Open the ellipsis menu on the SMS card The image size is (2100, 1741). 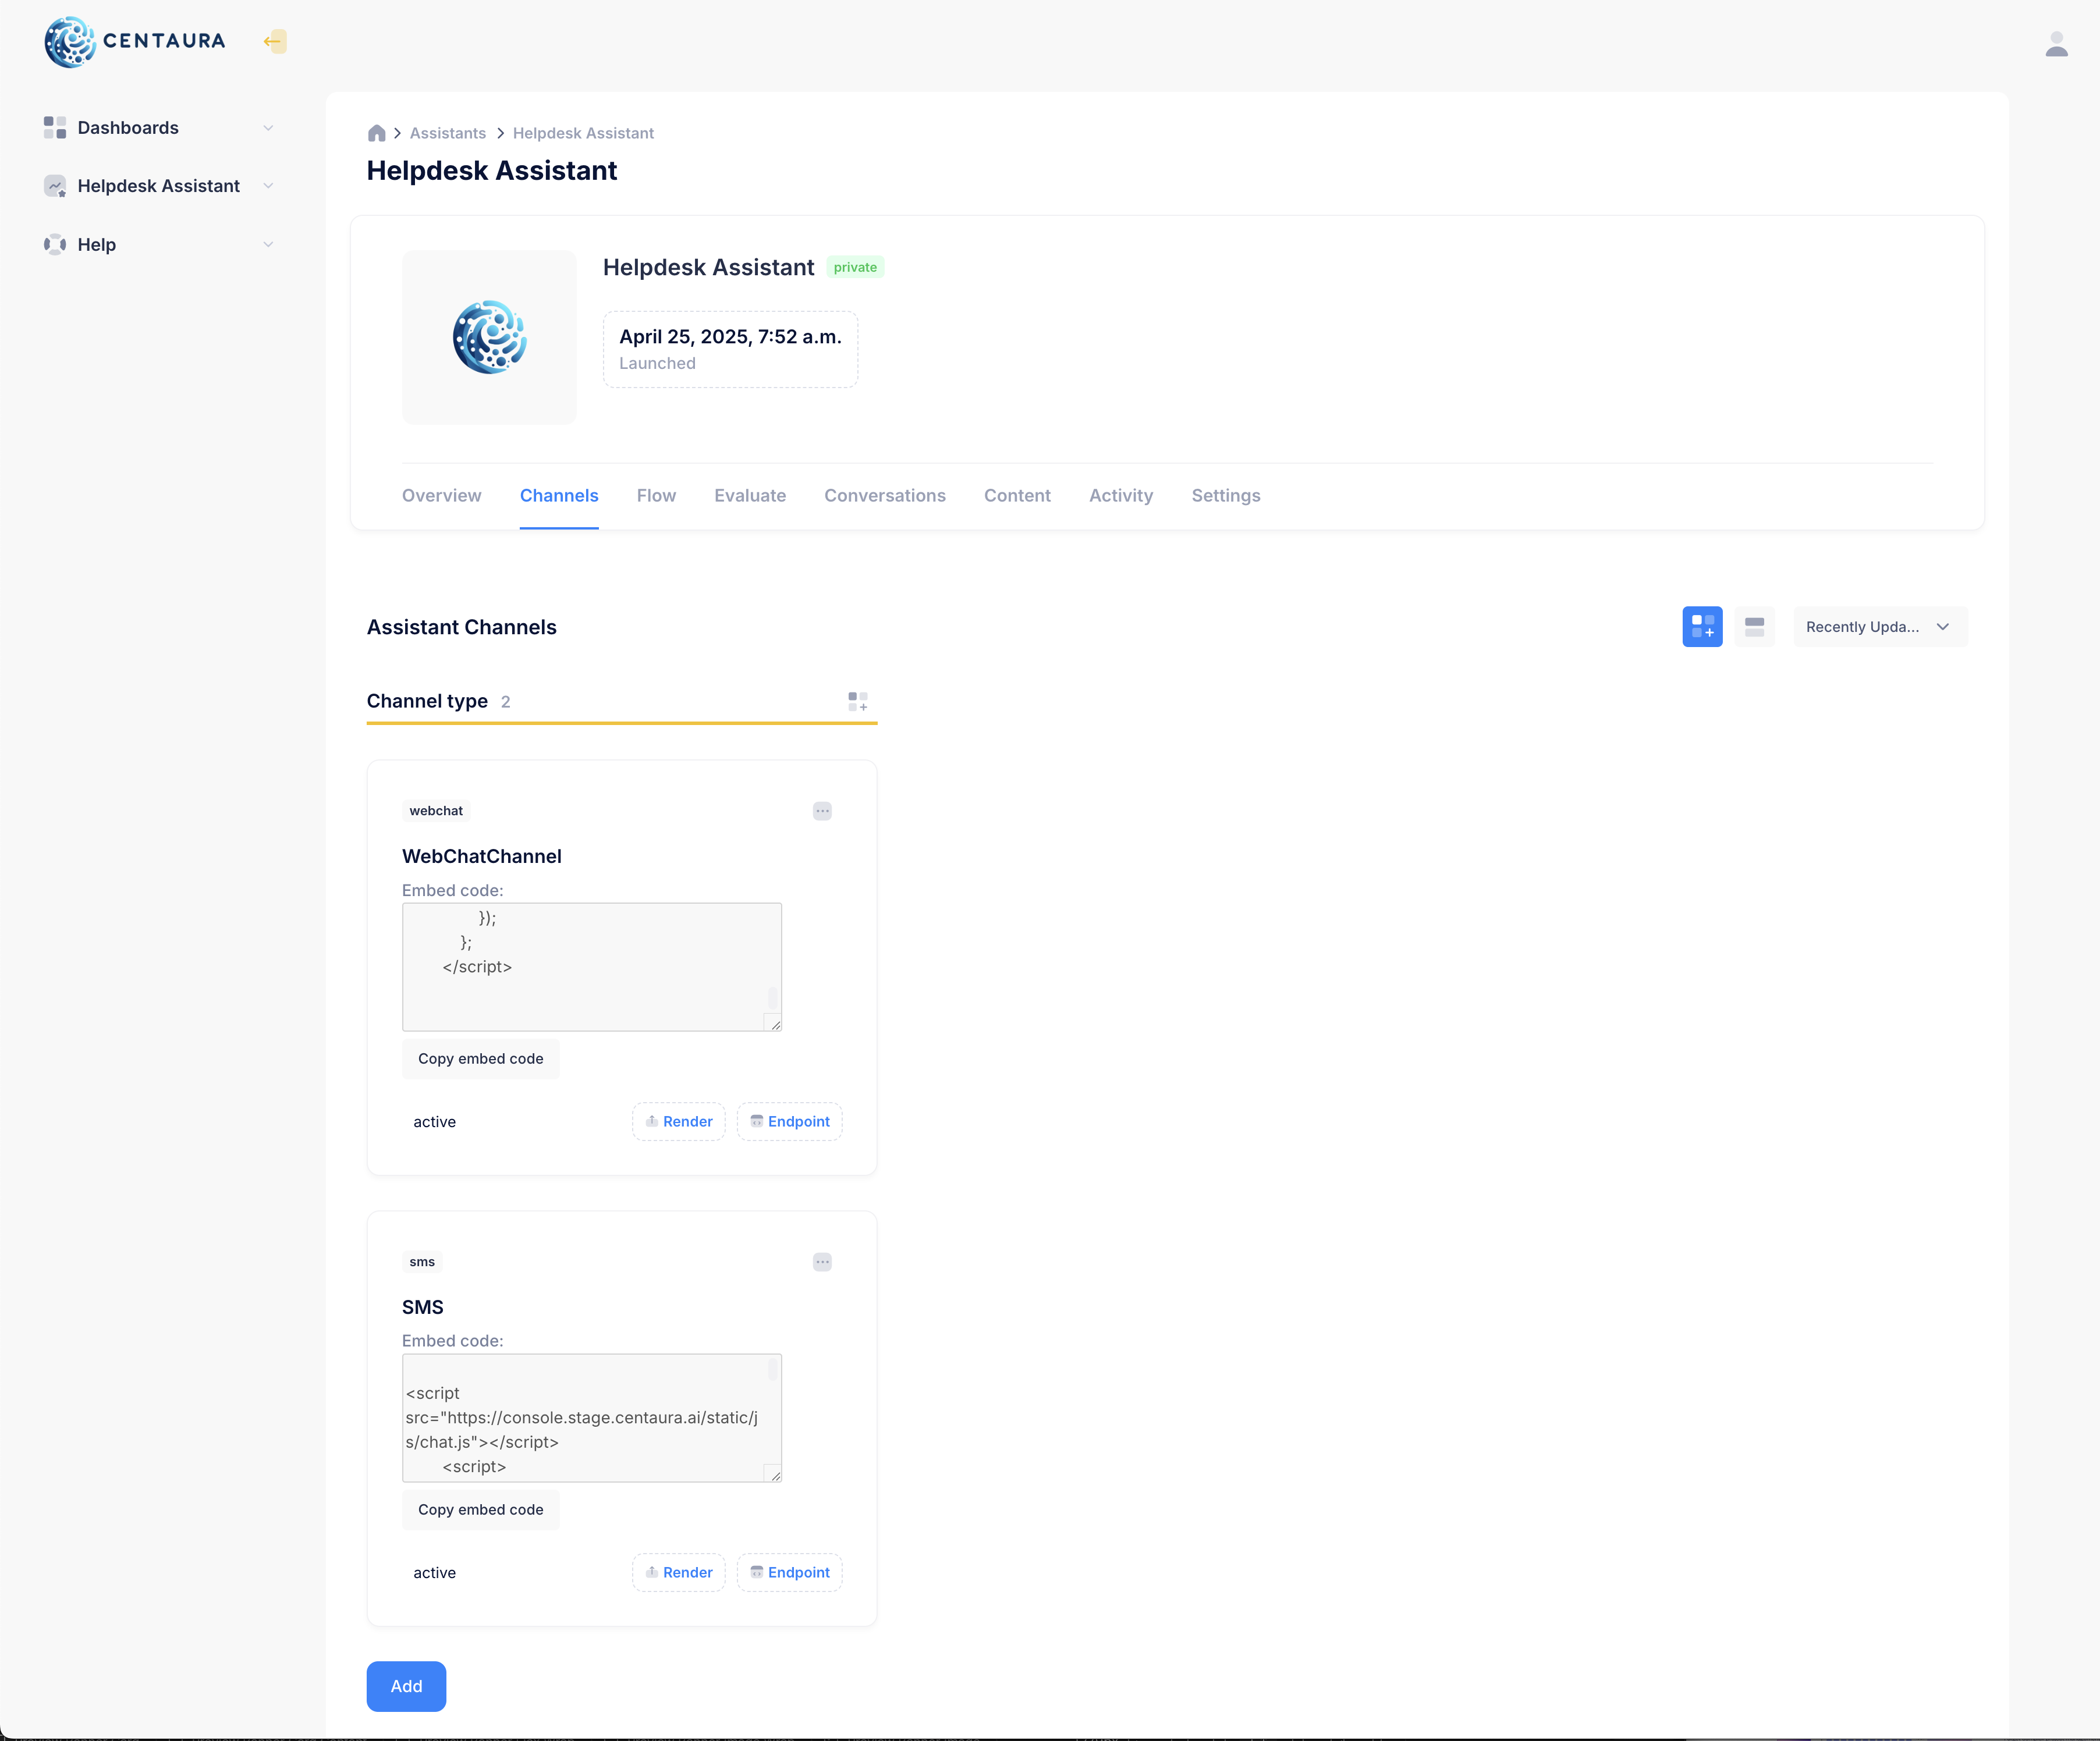point(822,1262)
